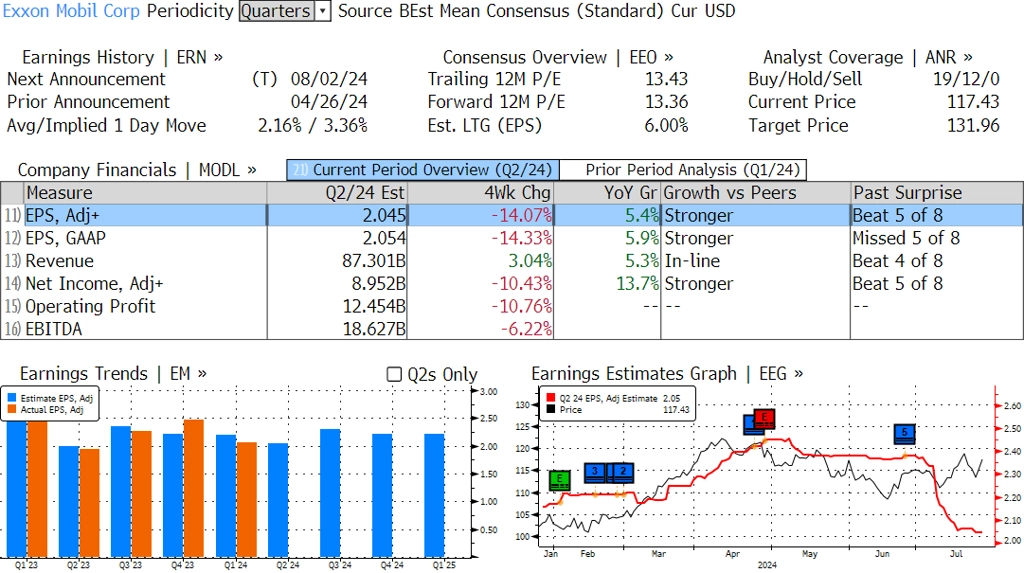
Task: Click the blue marker labeled 5
Action: 904,433
